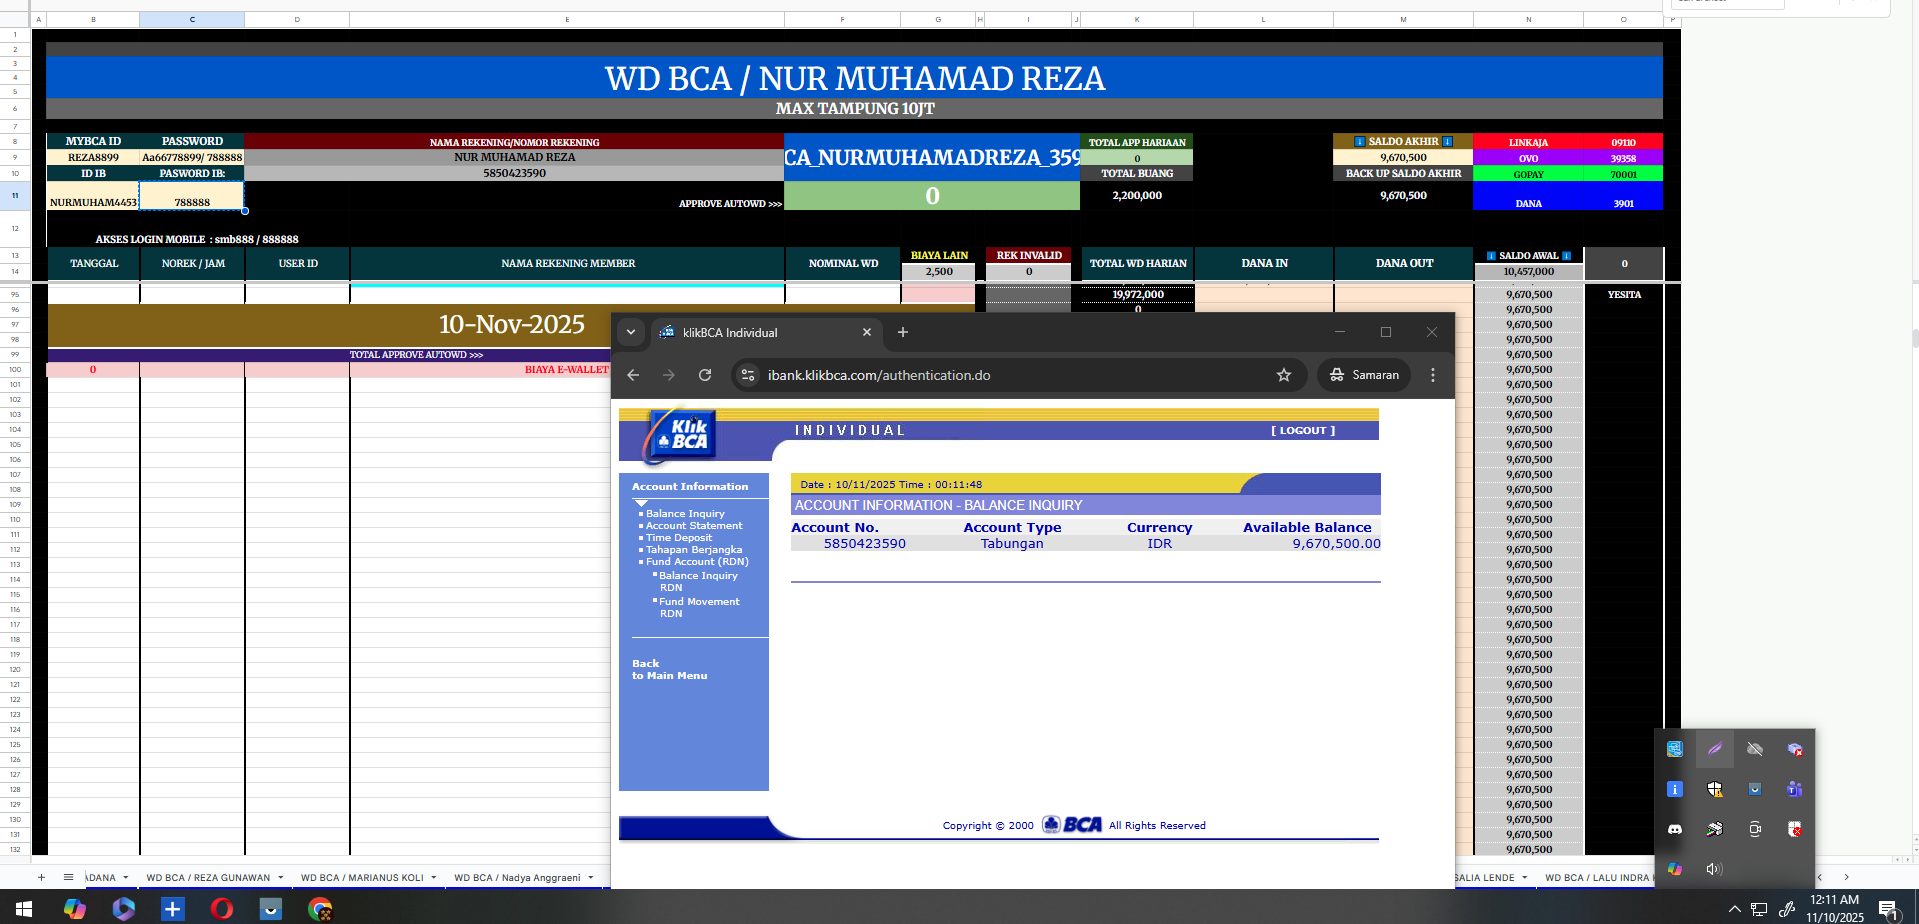Click the purple feather tray icon
Viewport: 1919px width, 924px height.
click(x=1715, y=749)
